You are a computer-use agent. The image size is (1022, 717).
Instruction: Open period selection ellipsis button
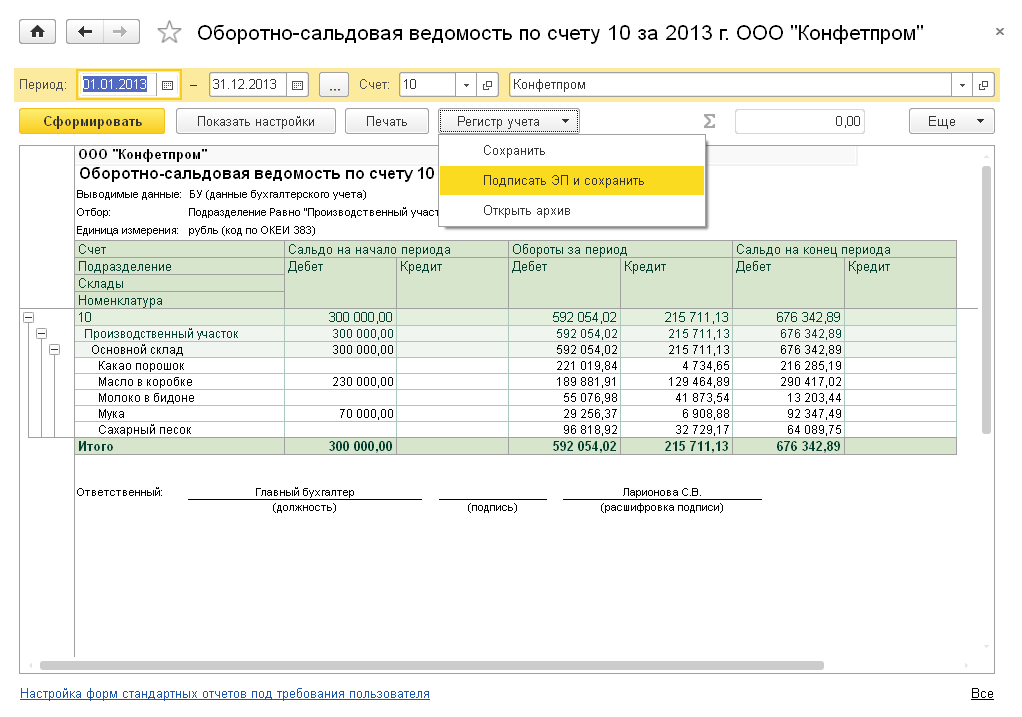point(334,85)
